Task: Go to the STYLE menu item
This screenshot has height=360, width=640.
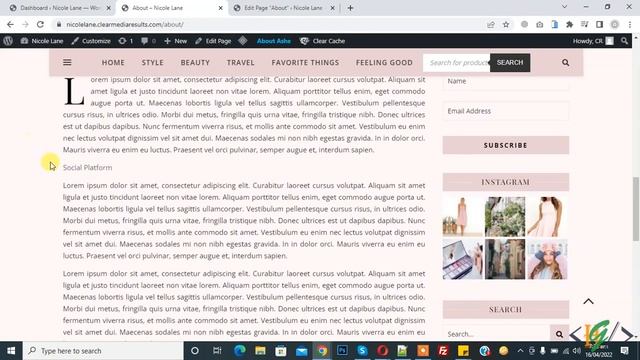Action: [x=153, y=62]
